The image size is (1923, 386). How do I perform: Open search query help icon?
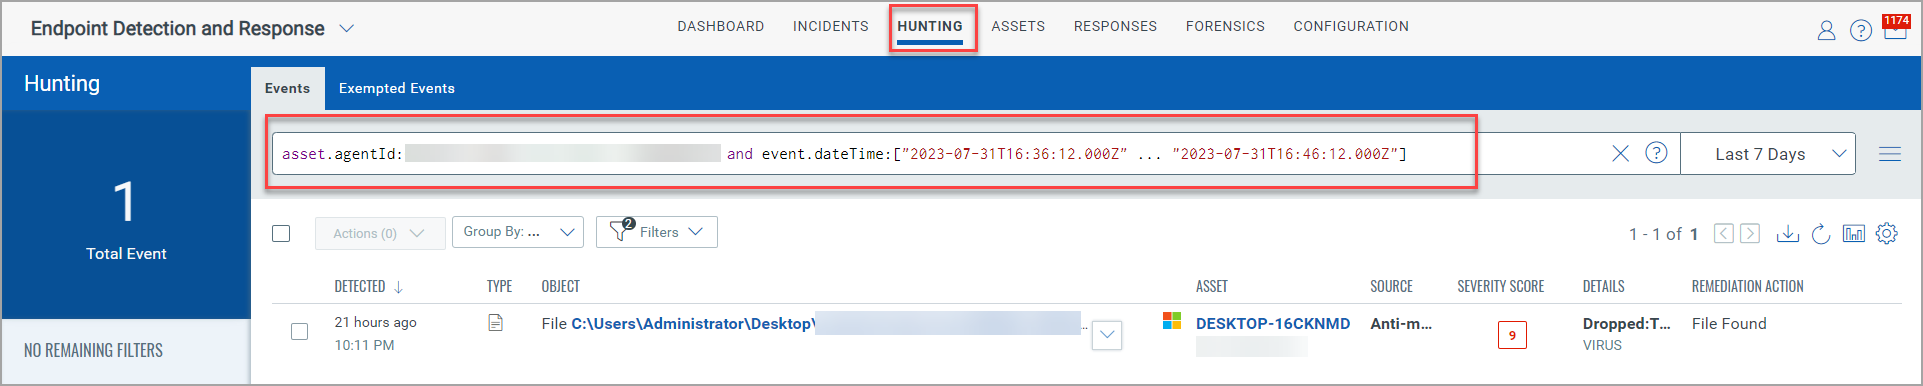click(1657, 153)
